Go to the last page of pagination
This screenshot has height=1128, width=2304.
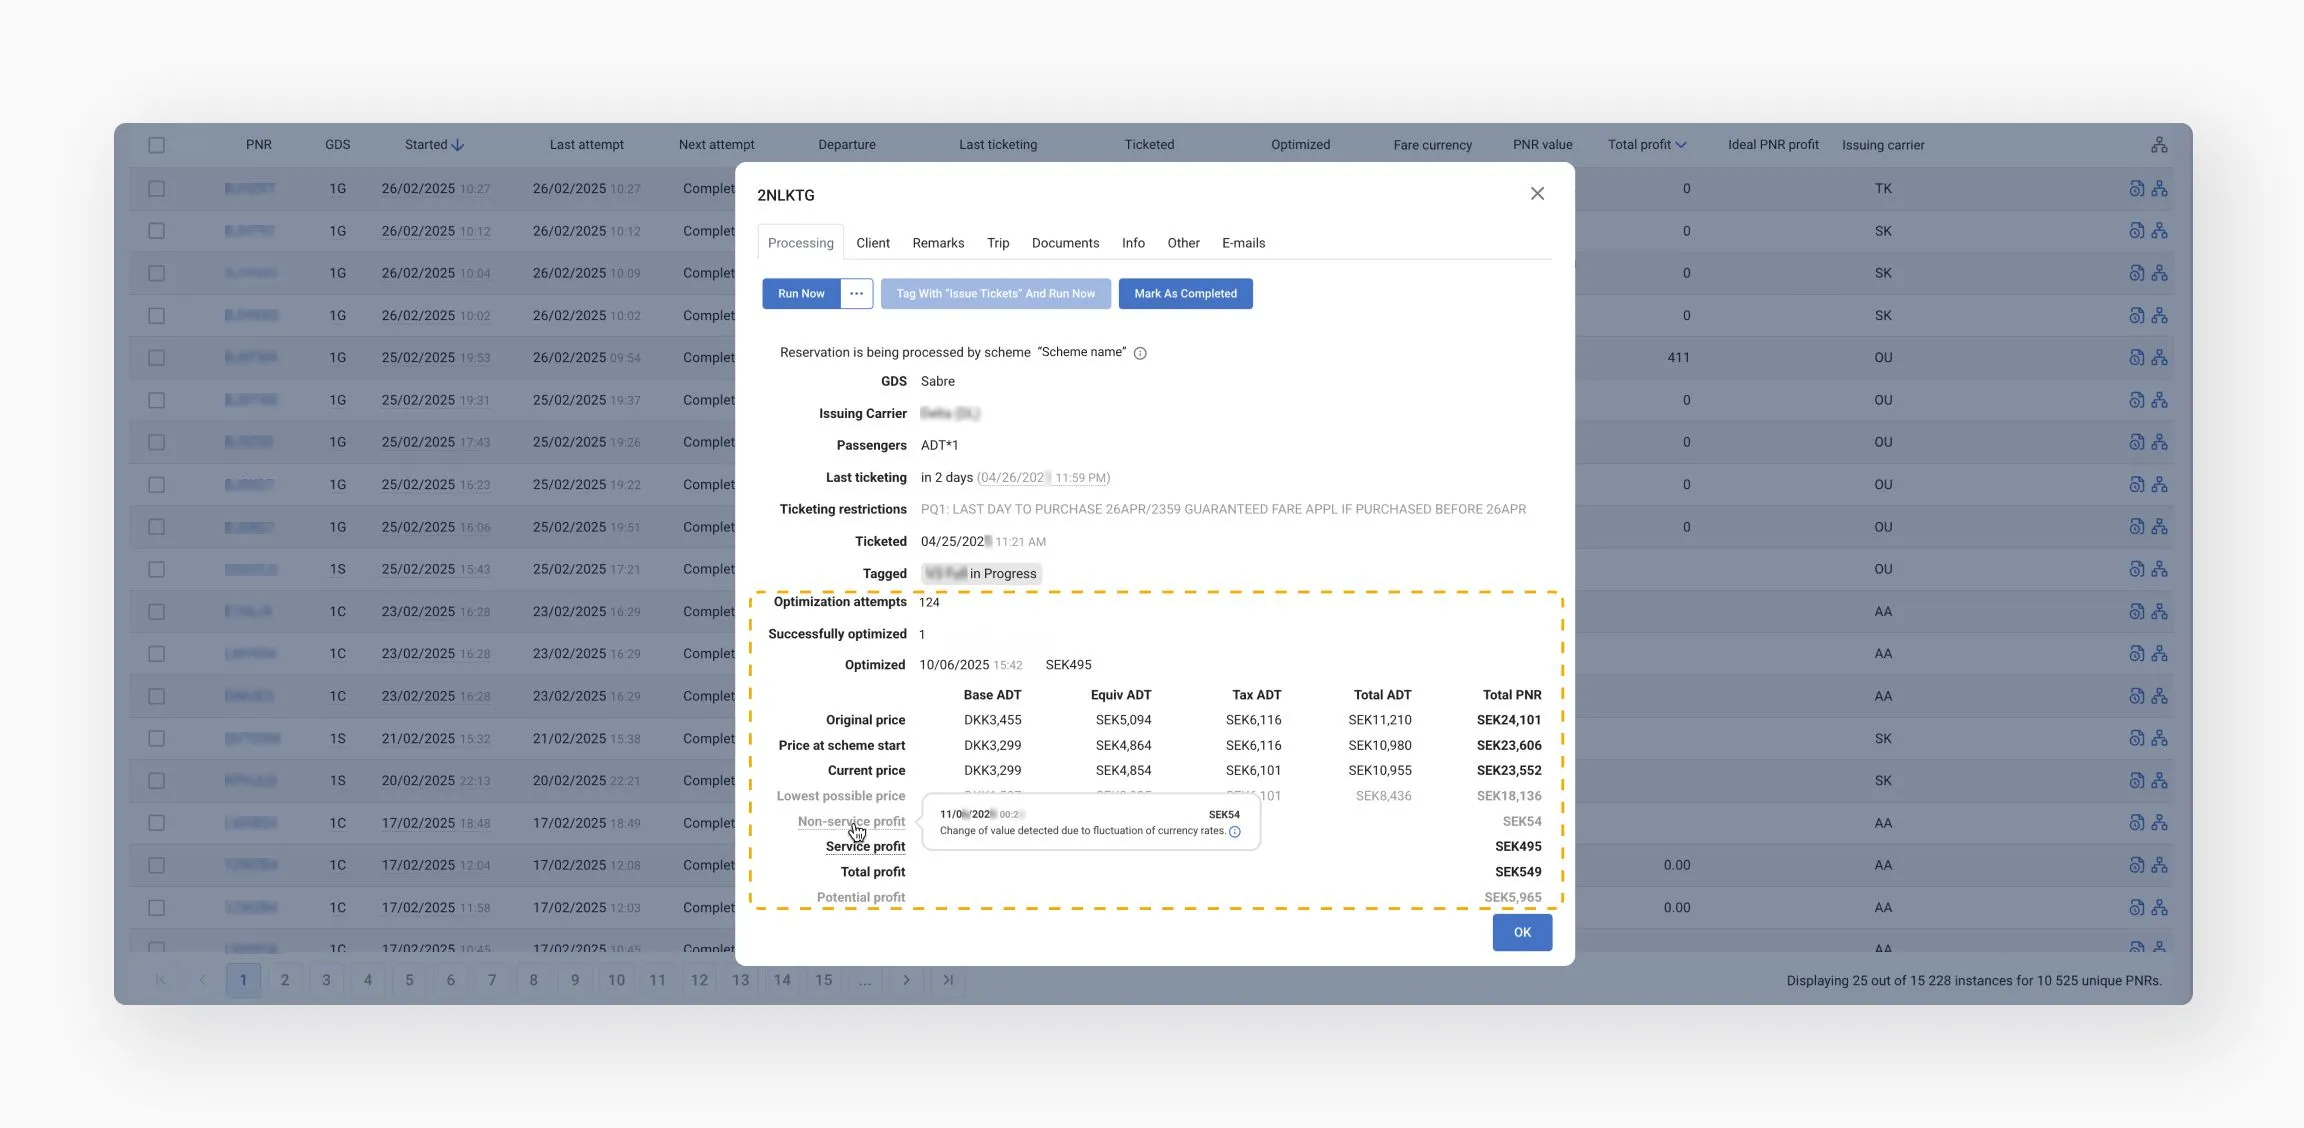948,980
